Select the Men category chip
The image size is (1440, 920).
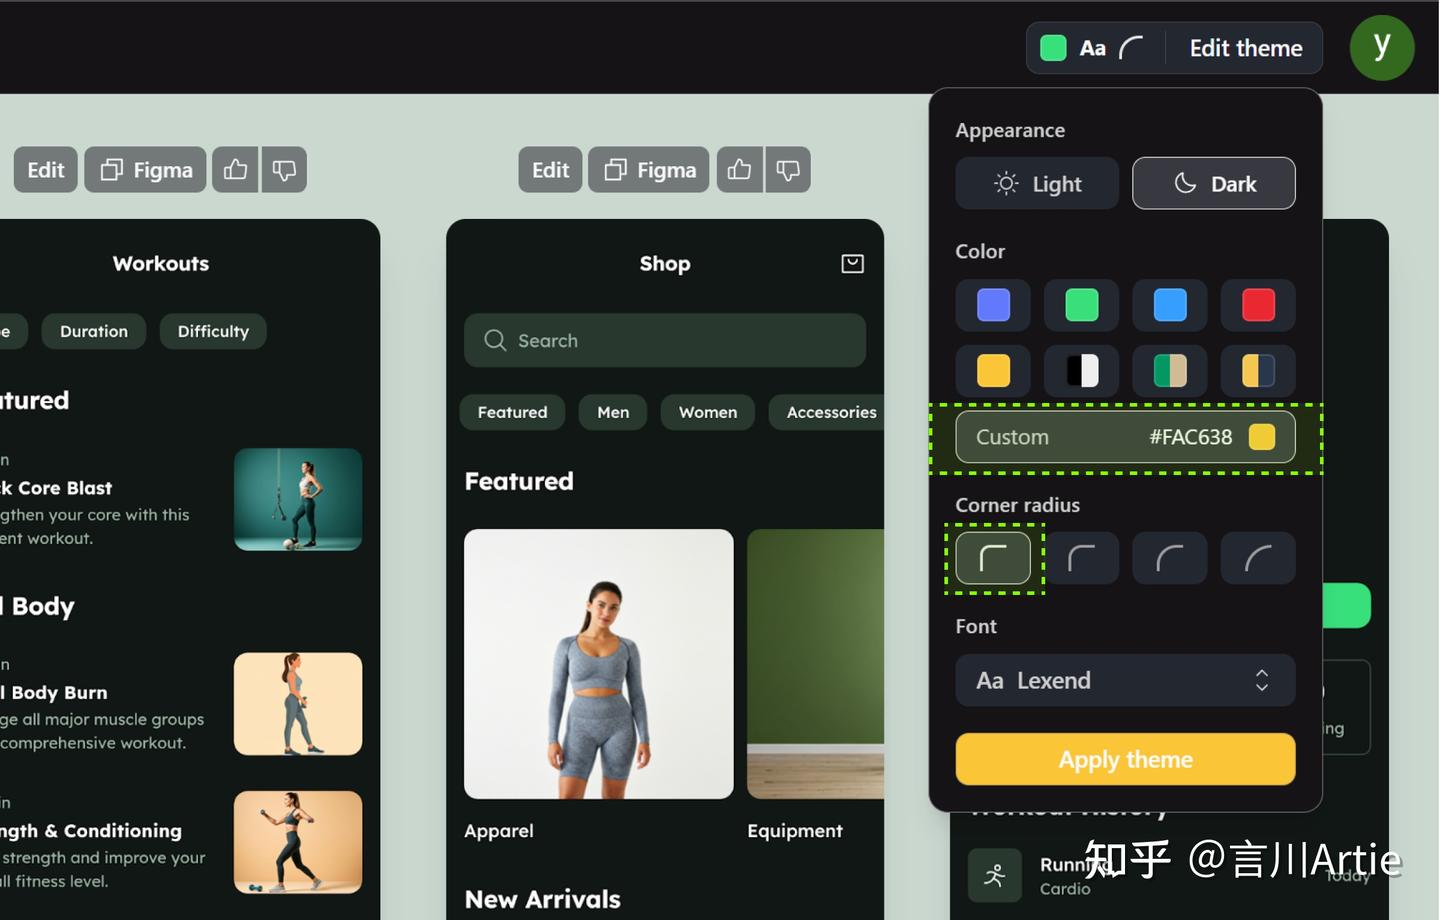(613, 412)
